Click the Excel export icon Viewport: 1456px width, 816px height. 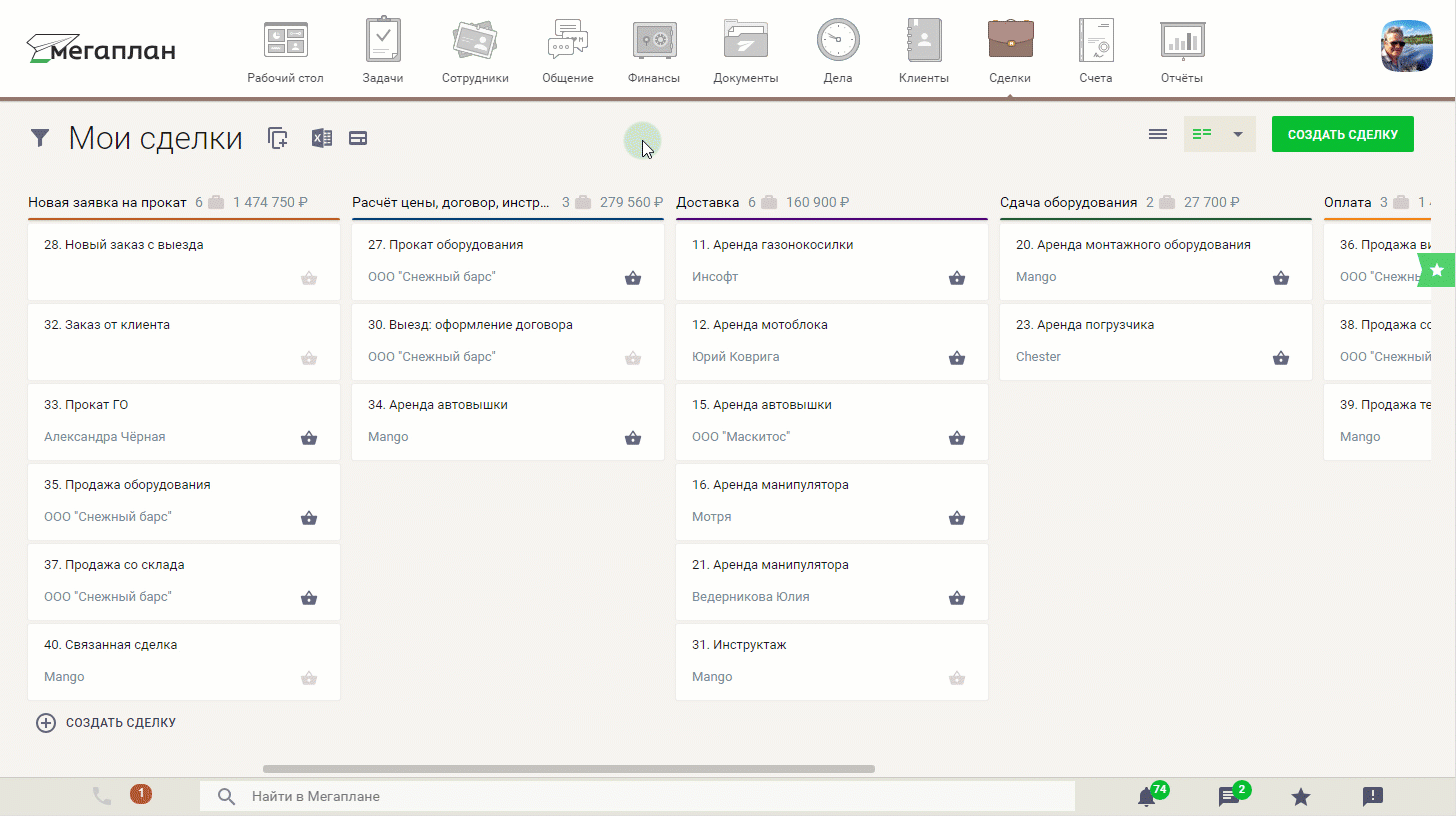[x=321, y=138]
